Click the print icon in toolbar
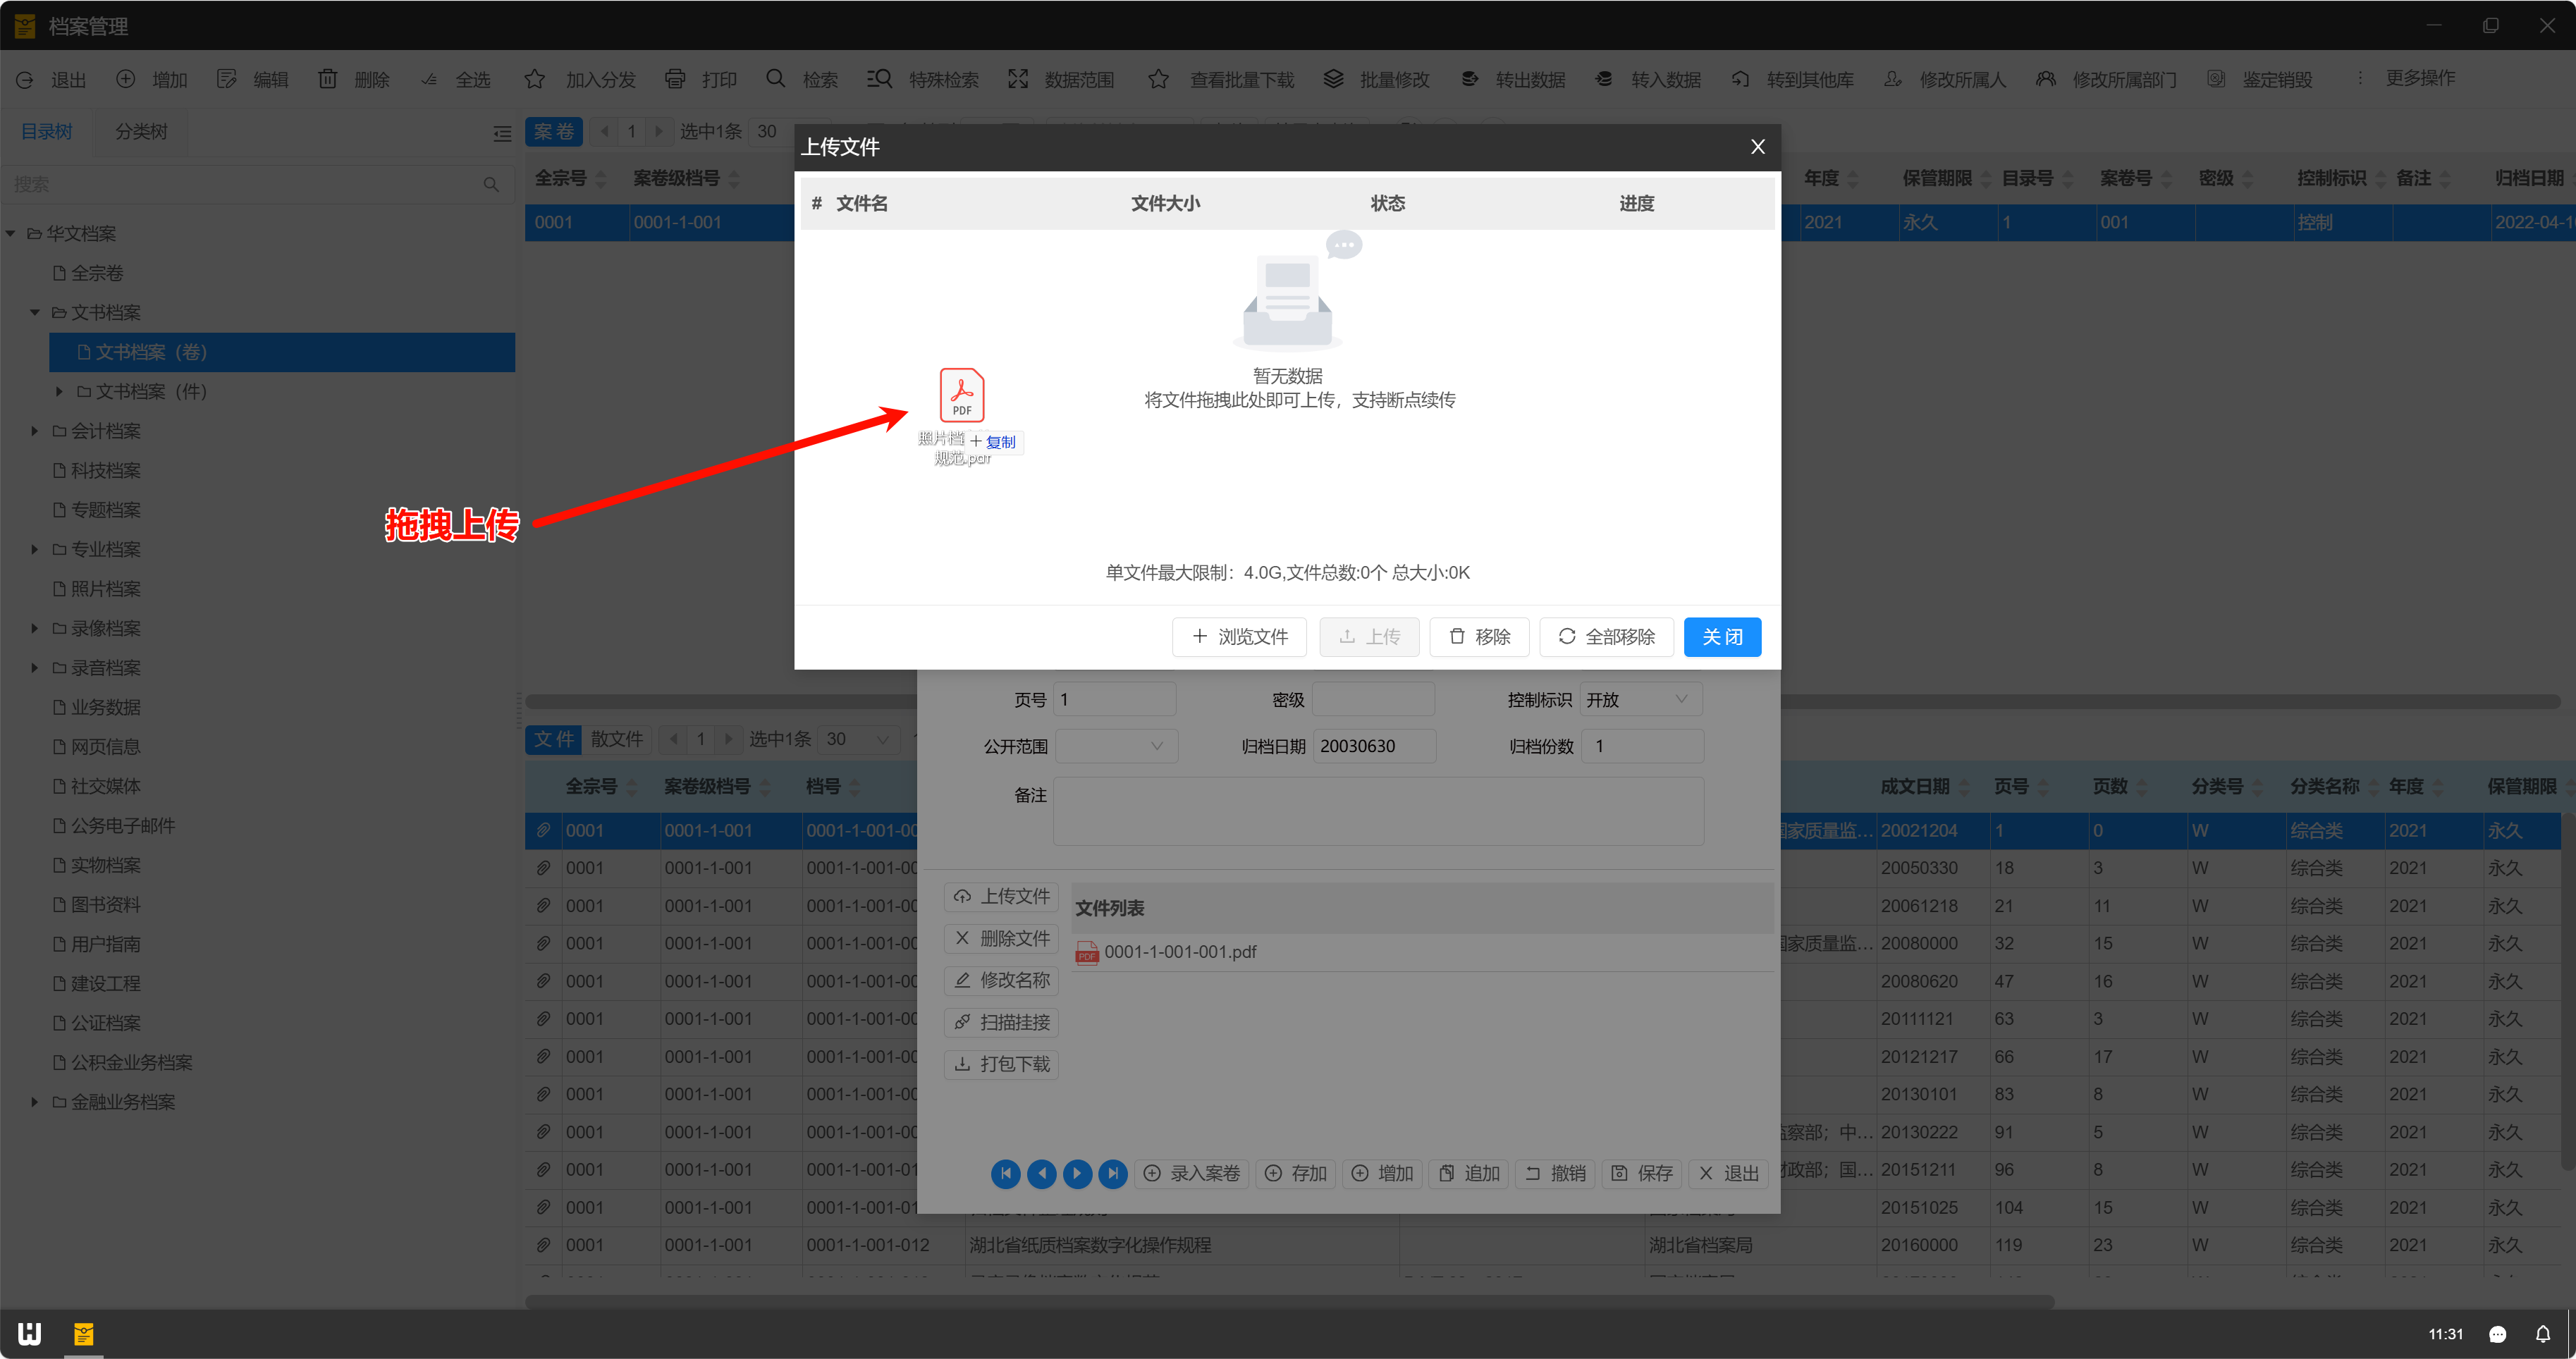This screenshot has width=2576, height=1359. [x=675, y=79]
